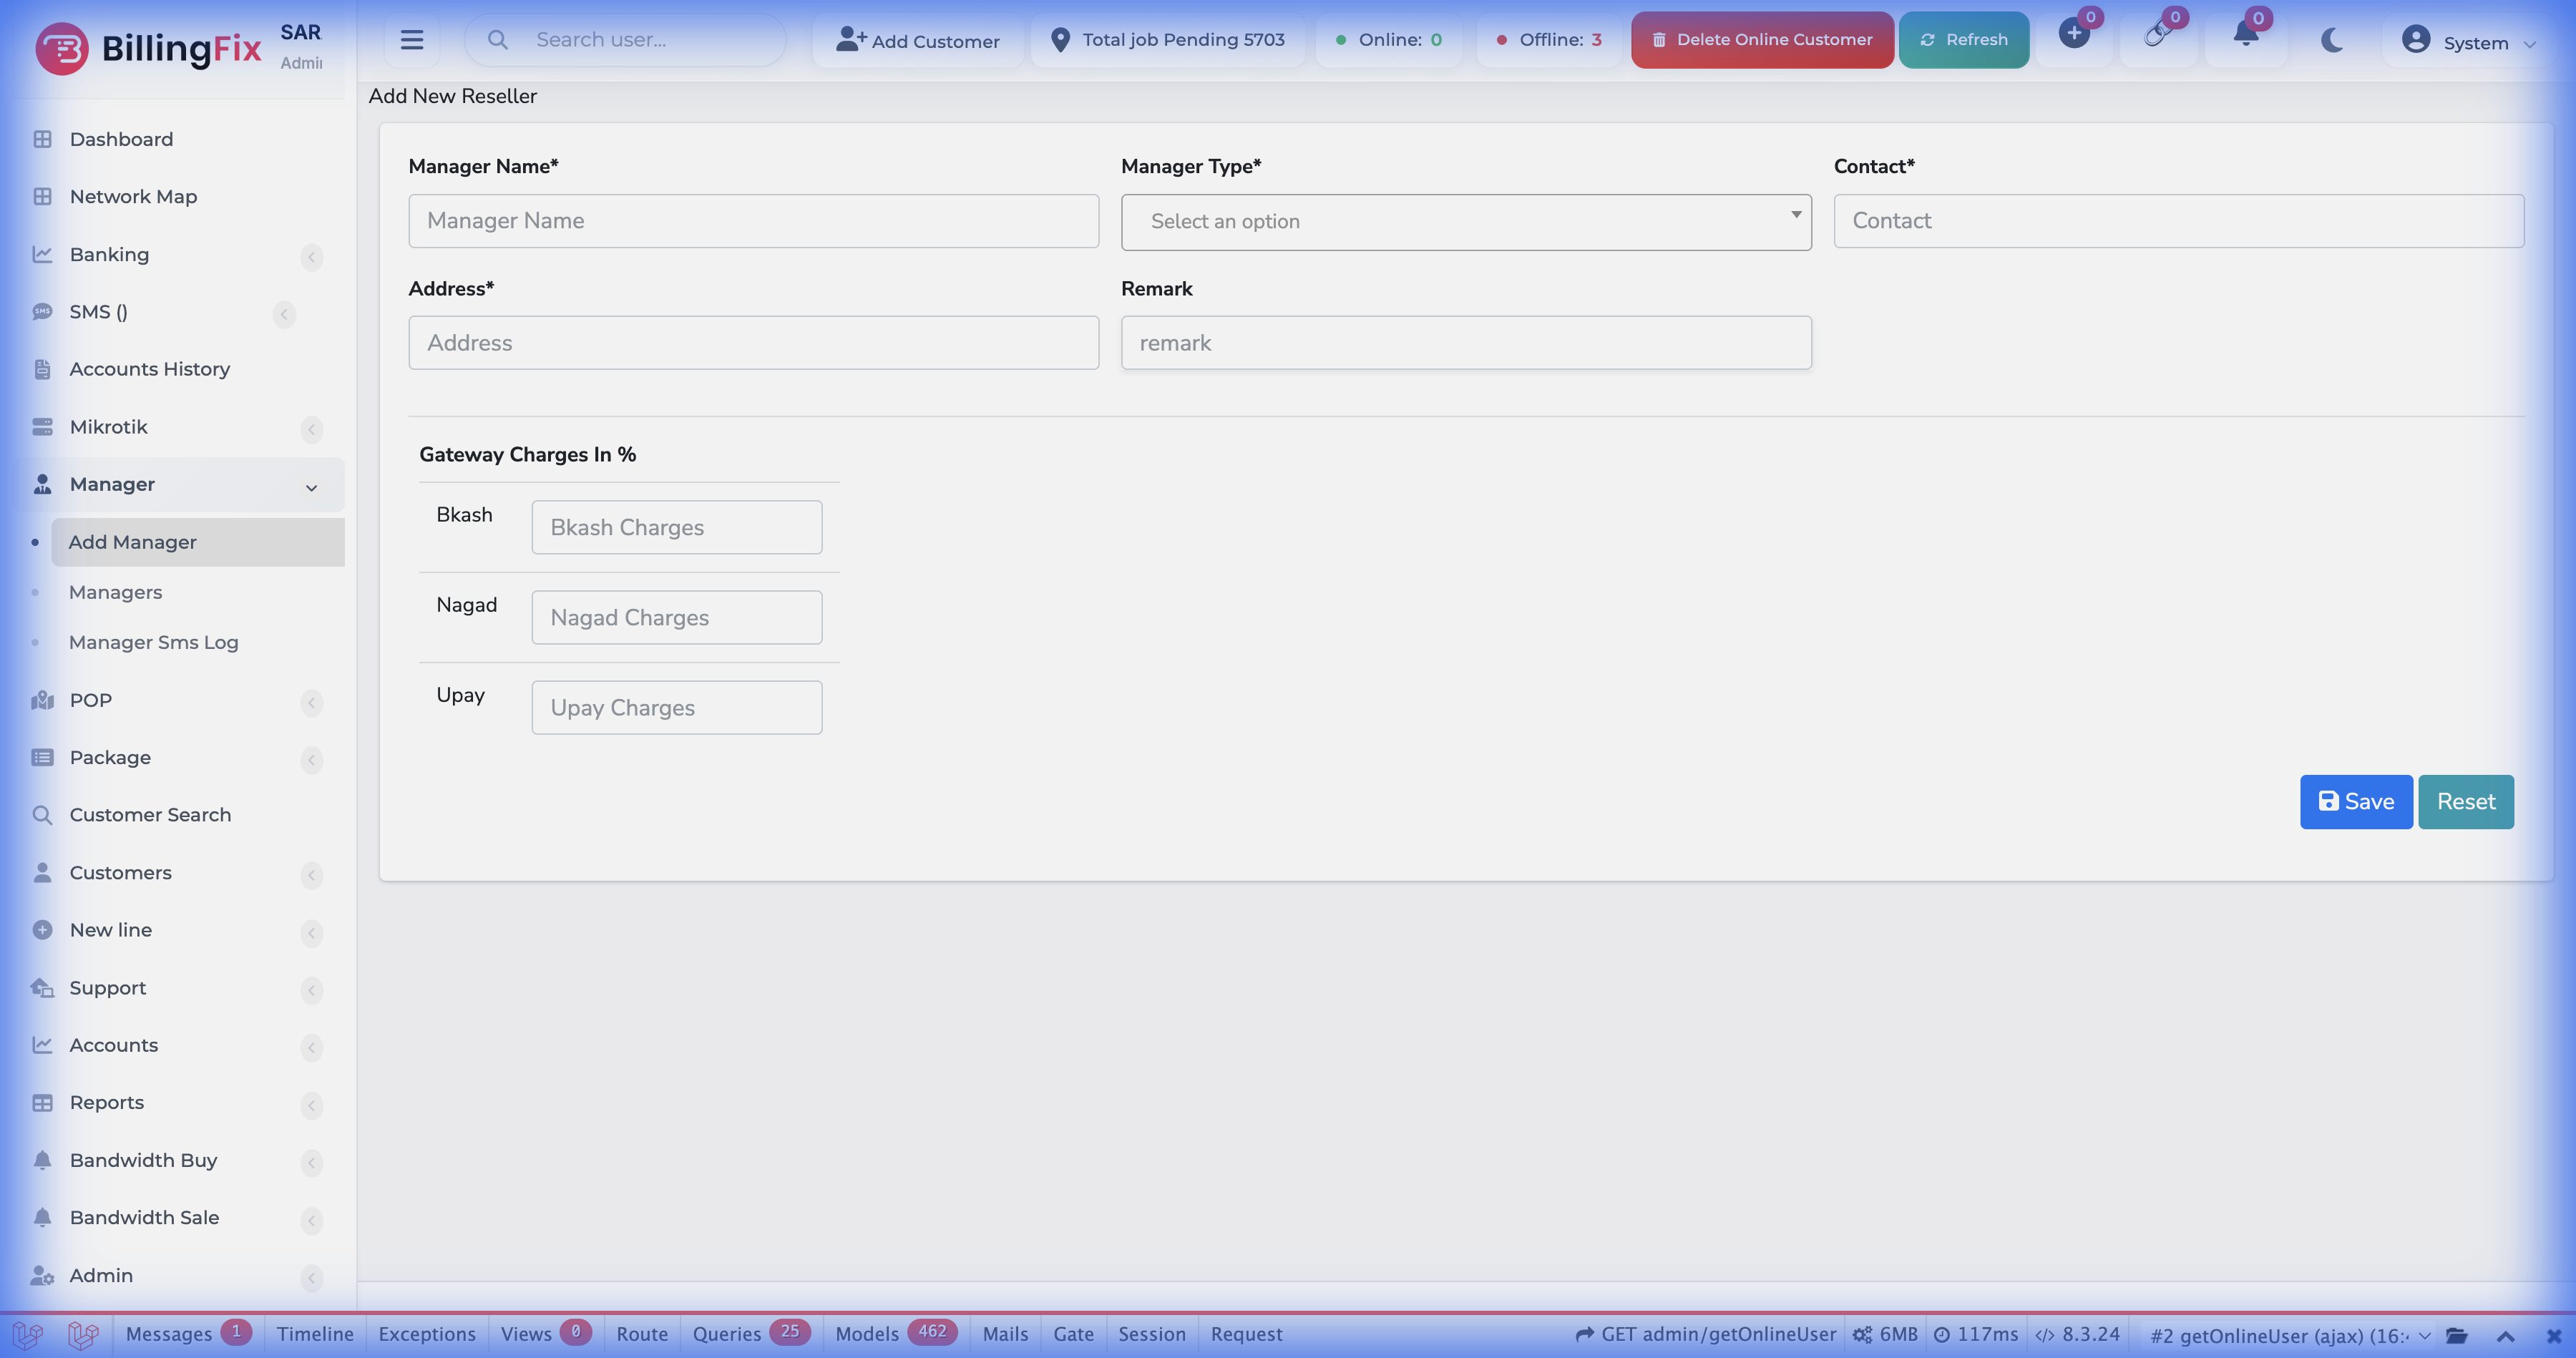The height and width of the screenshot is (1358, 2576).
Task: Open the Manager Type dropdown
Action: (x=1465, y=222)
